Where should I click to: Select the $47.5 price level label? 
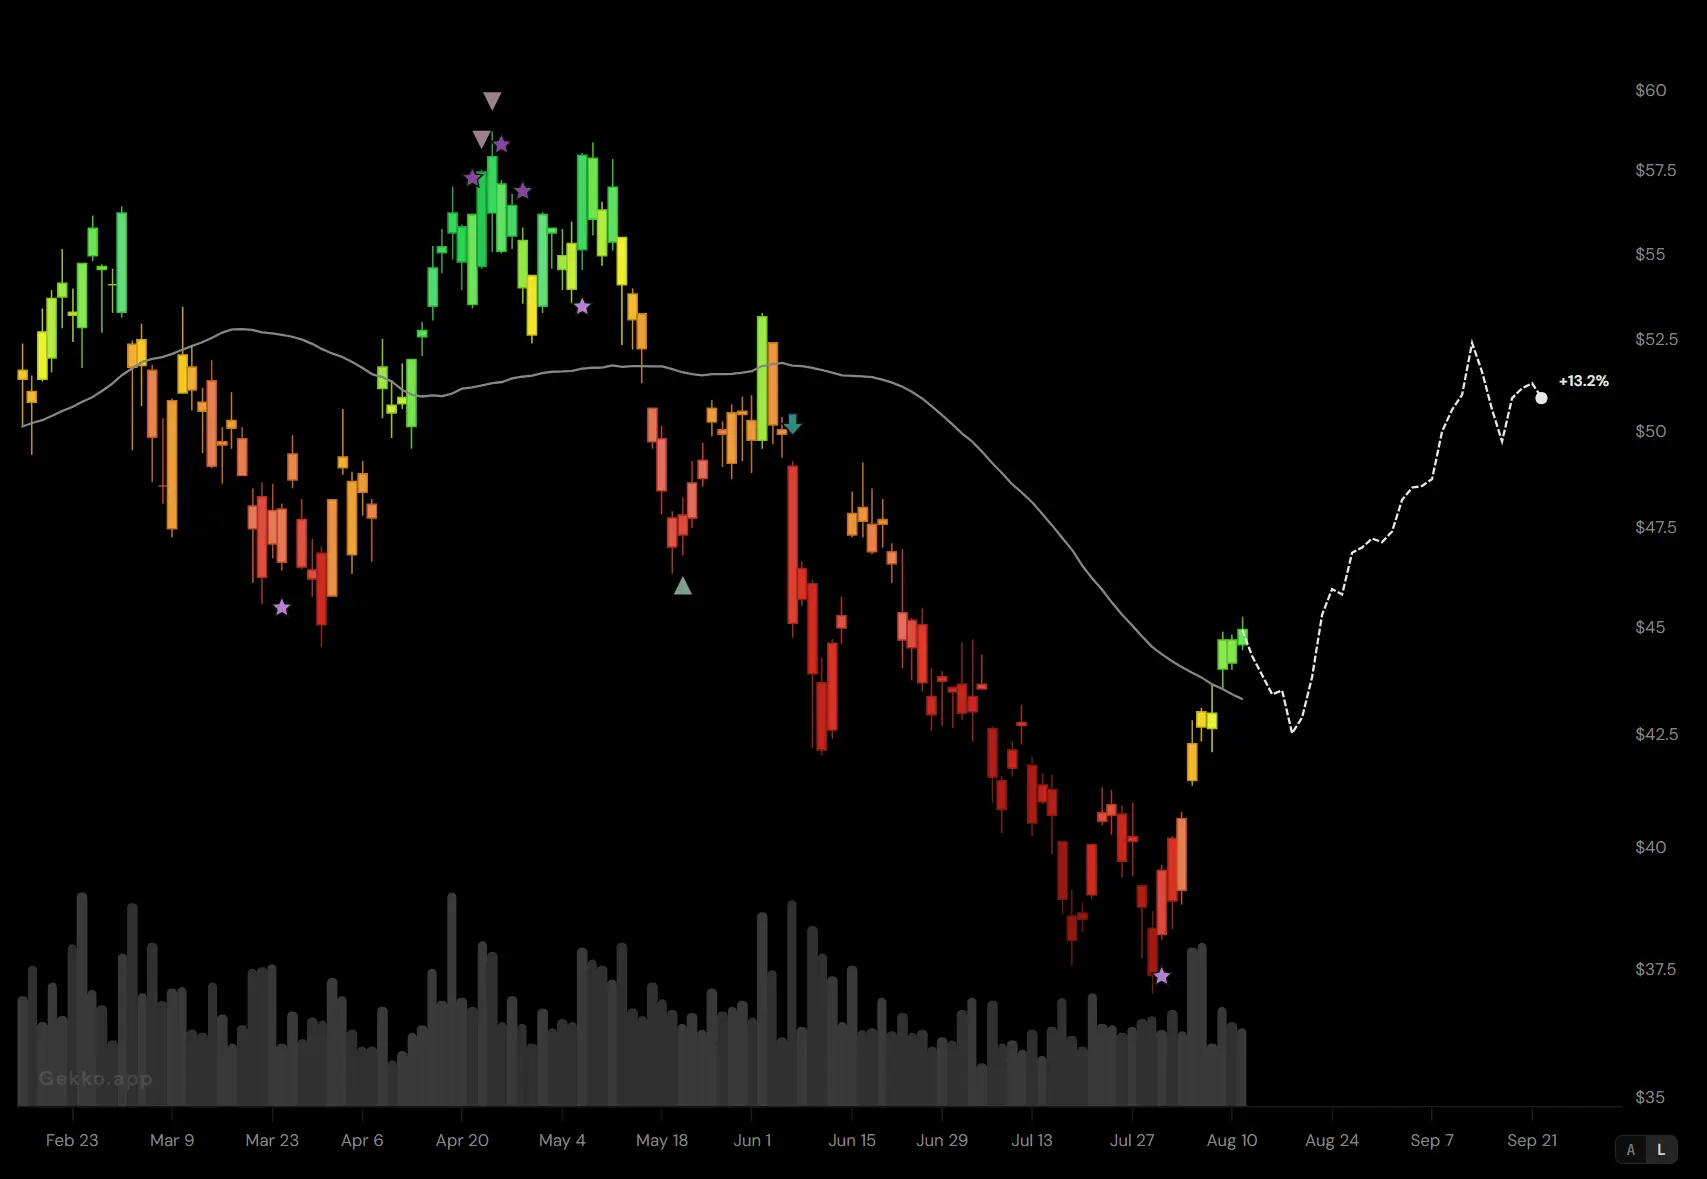coord(1656,527)
